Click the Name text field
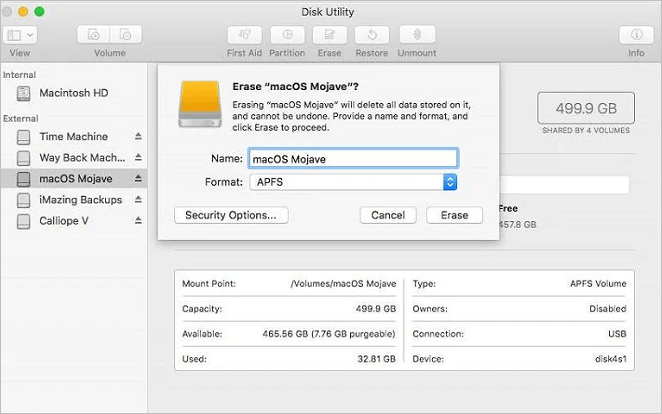The height and width of the screenshot is (414, 662). coord(353,159)
